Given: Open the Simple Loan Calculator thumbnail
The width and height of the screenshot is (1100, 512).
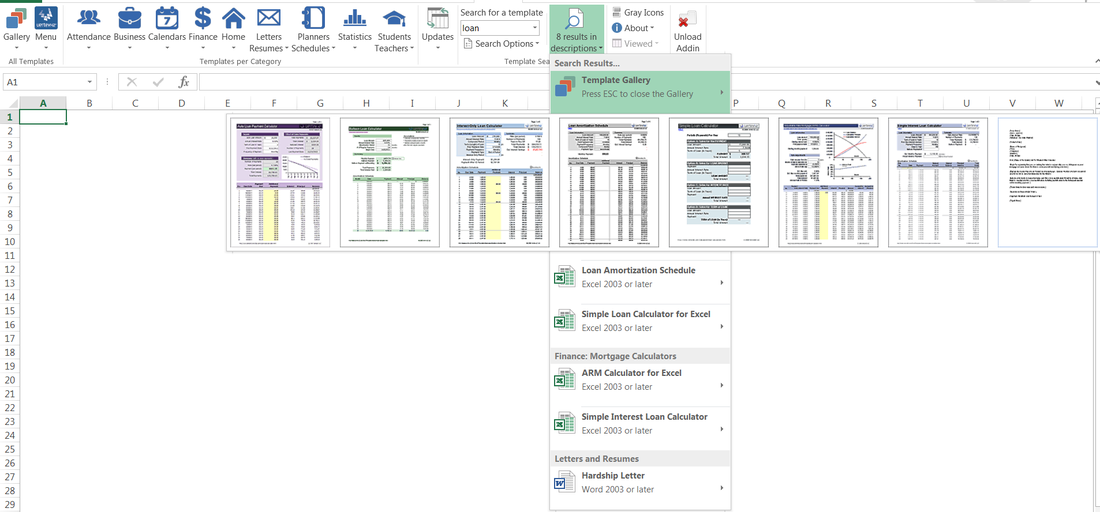Looking at the screenshot, I should 718,182.
